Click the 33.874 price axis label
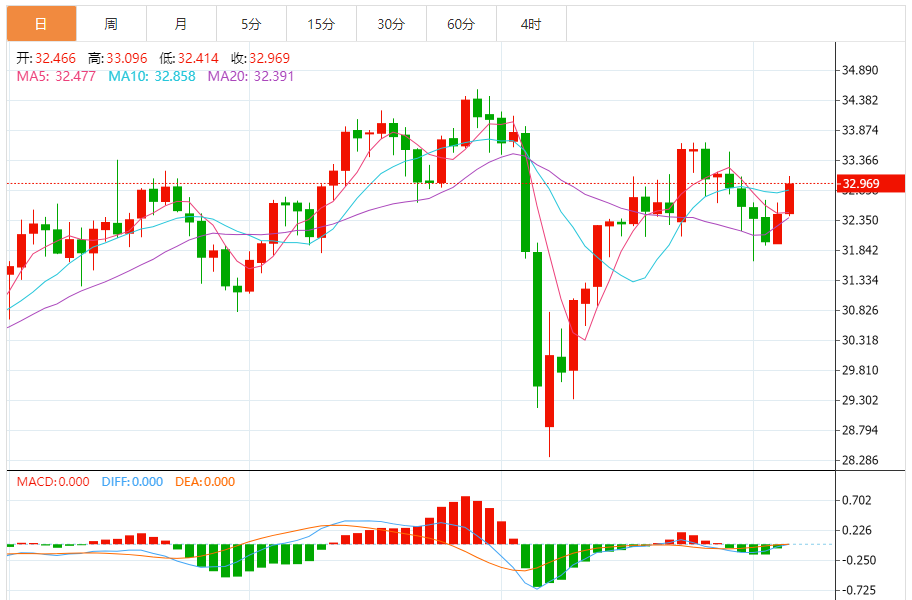The image size is (912, 600). (860, 130)
